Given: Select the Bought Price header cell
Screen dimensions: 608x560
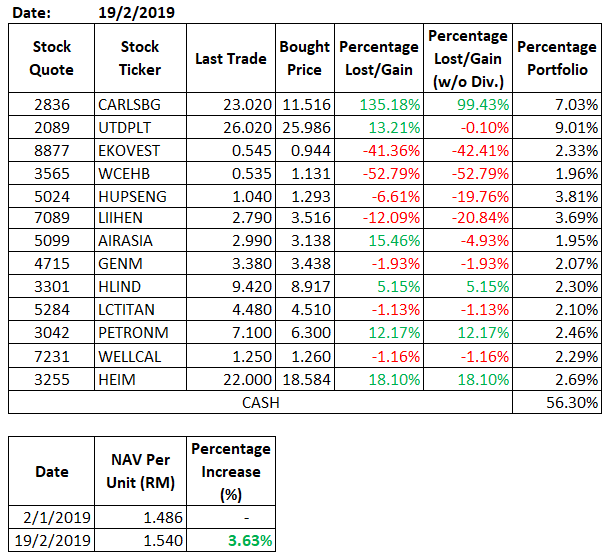Looking at the screenshot, I should 304,59.
